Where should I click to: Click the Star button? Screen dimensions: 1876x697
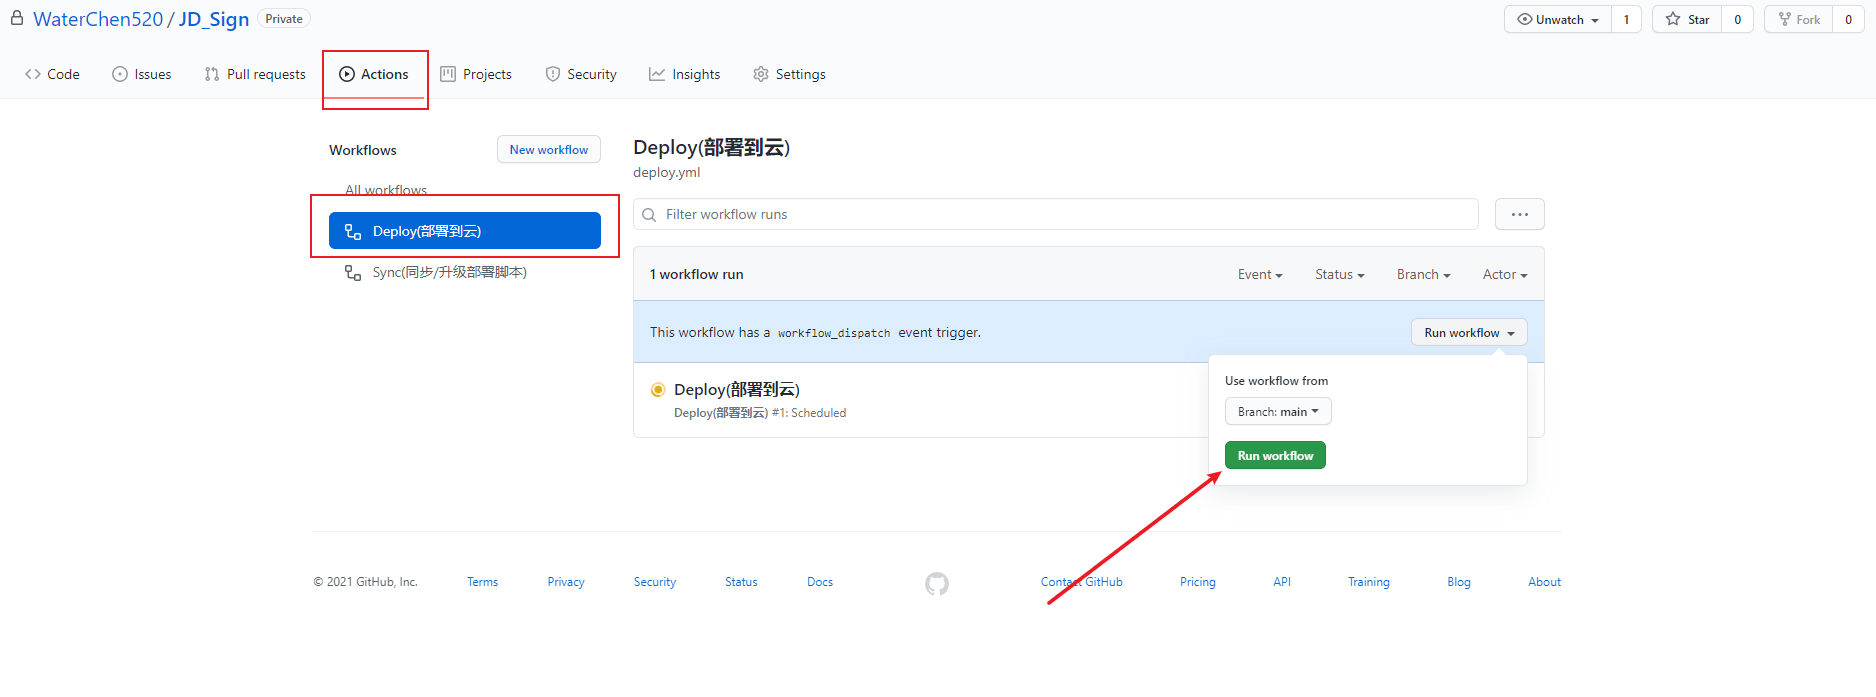(1687, 19)
